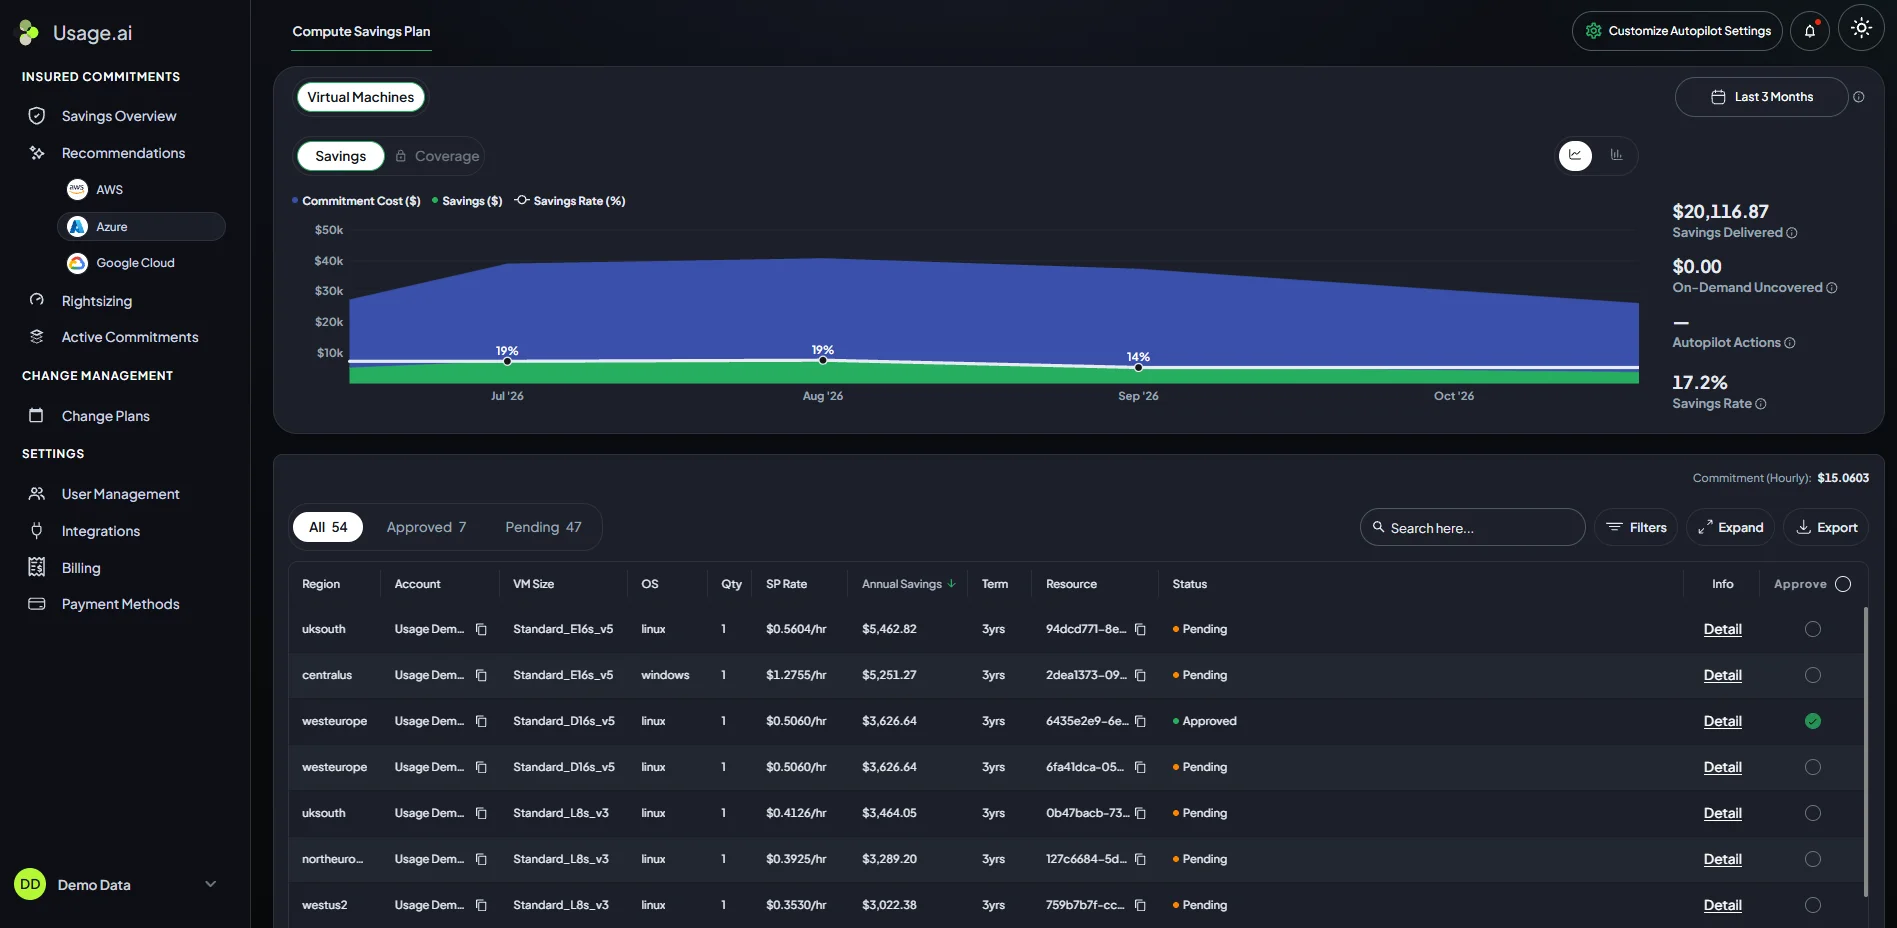The image size is (1897, 928).
Task: Open Filters options
Action: [1636, 527]
